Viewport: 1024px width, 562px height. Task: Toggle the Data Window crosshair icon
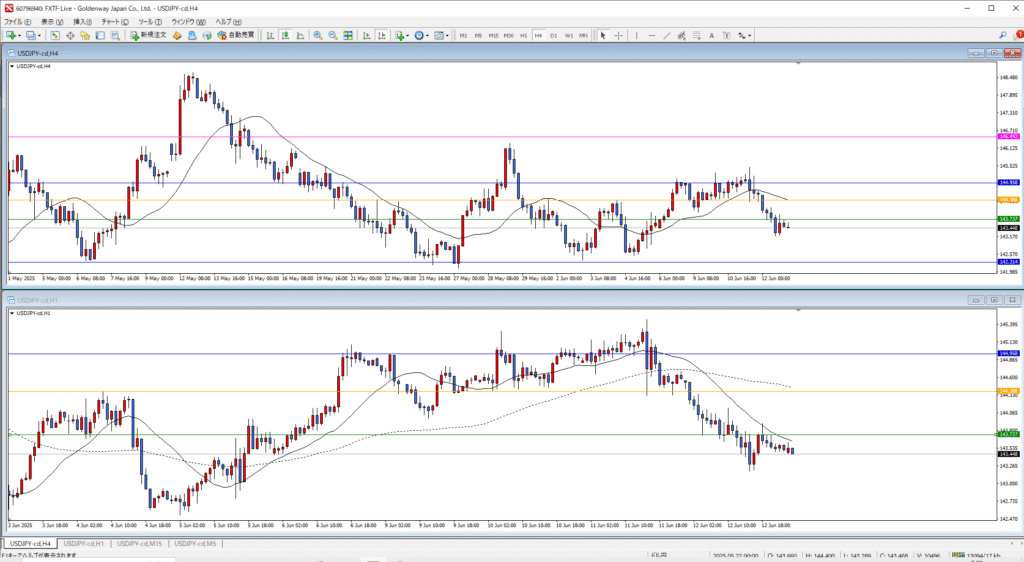tap(71, 35)
